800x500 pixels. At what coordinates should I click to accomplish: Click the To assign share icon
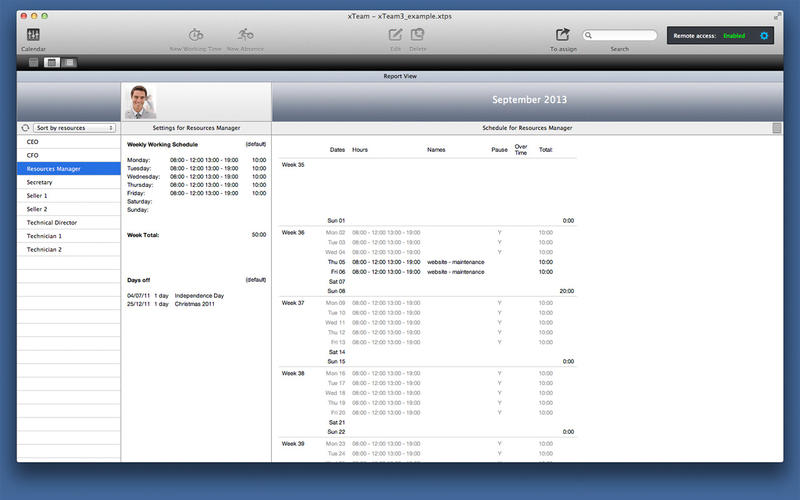pos(563,35)
